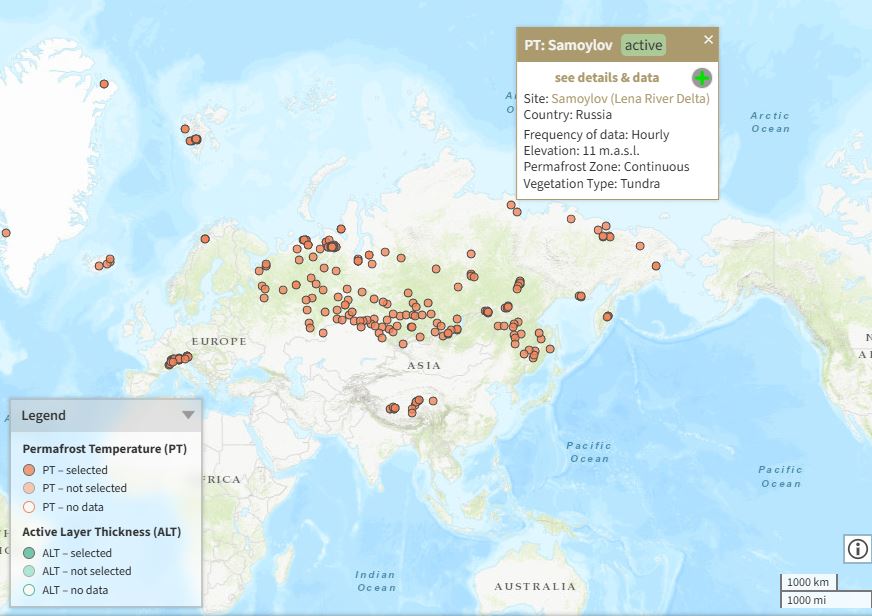Click the 1000 km scale bar
This screenshot has width=872, height=616.
coord(808,582)
